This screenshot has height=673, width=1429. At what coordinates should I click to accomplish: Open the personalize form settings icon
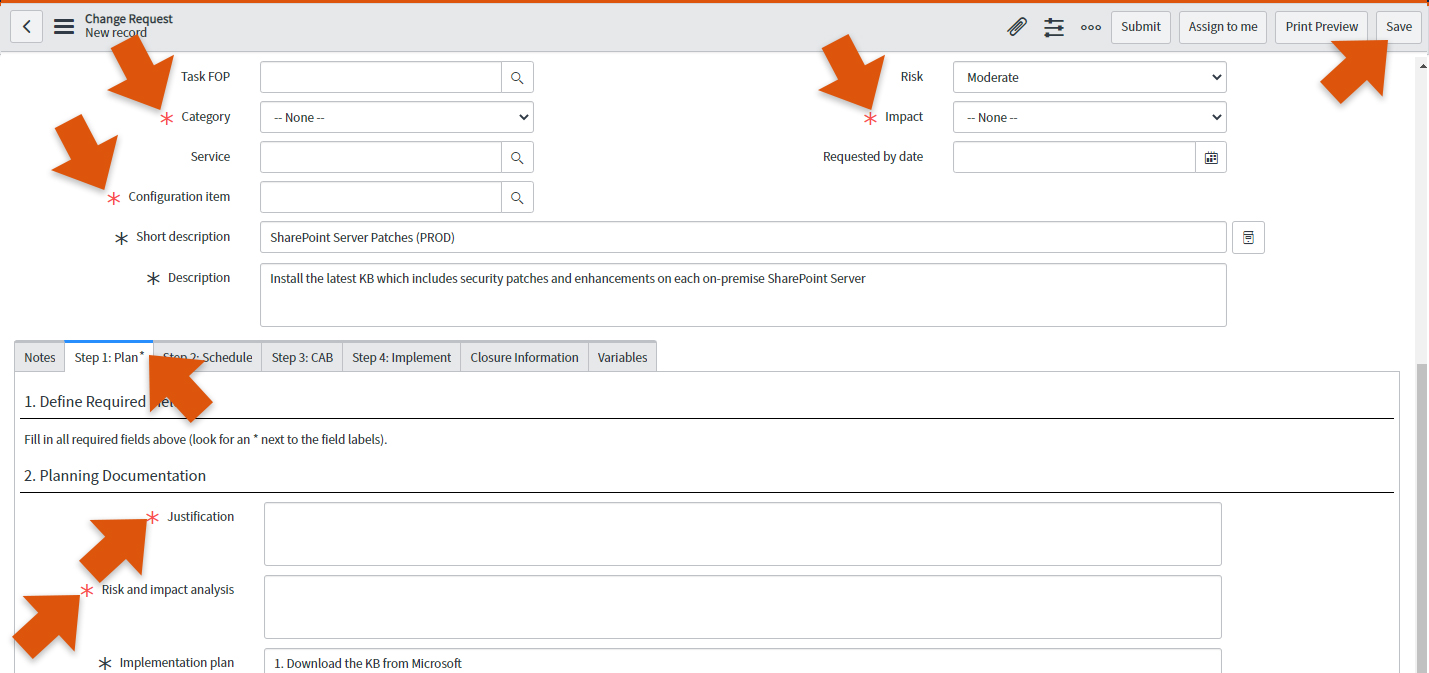1054,27
